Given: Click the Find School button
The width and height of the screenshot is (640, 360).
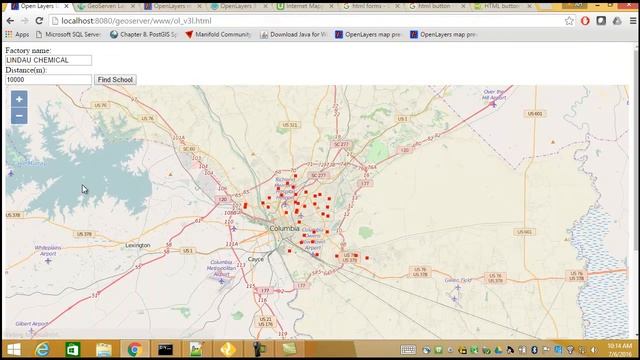Looking at the screenshot, I should 115,80.
